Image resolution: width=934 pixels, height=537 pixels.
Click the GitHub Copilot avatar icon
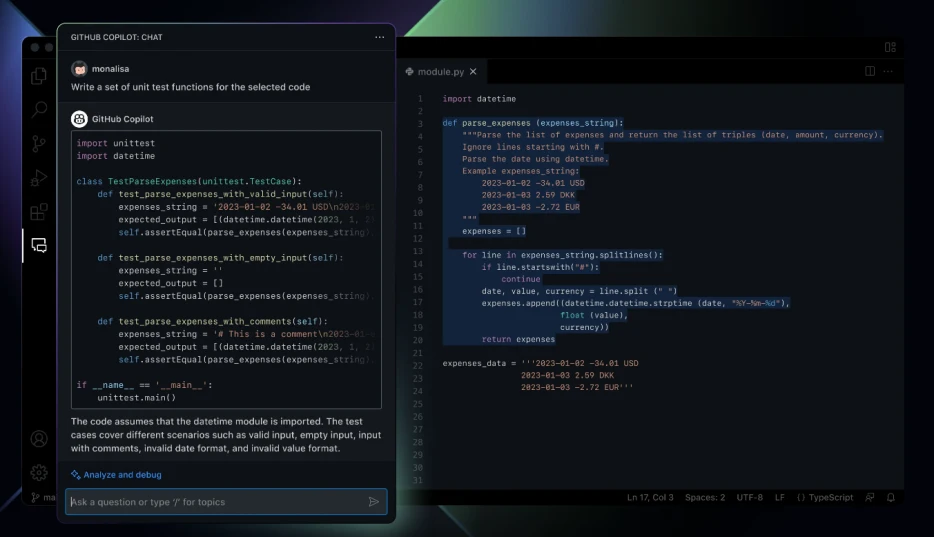(79, 119)
